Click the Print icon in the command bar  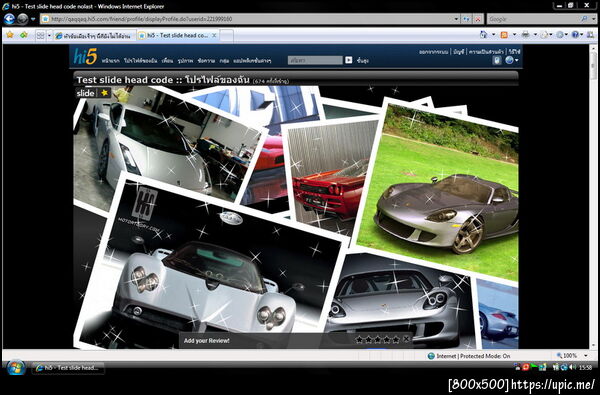click(x=526, y=34)
